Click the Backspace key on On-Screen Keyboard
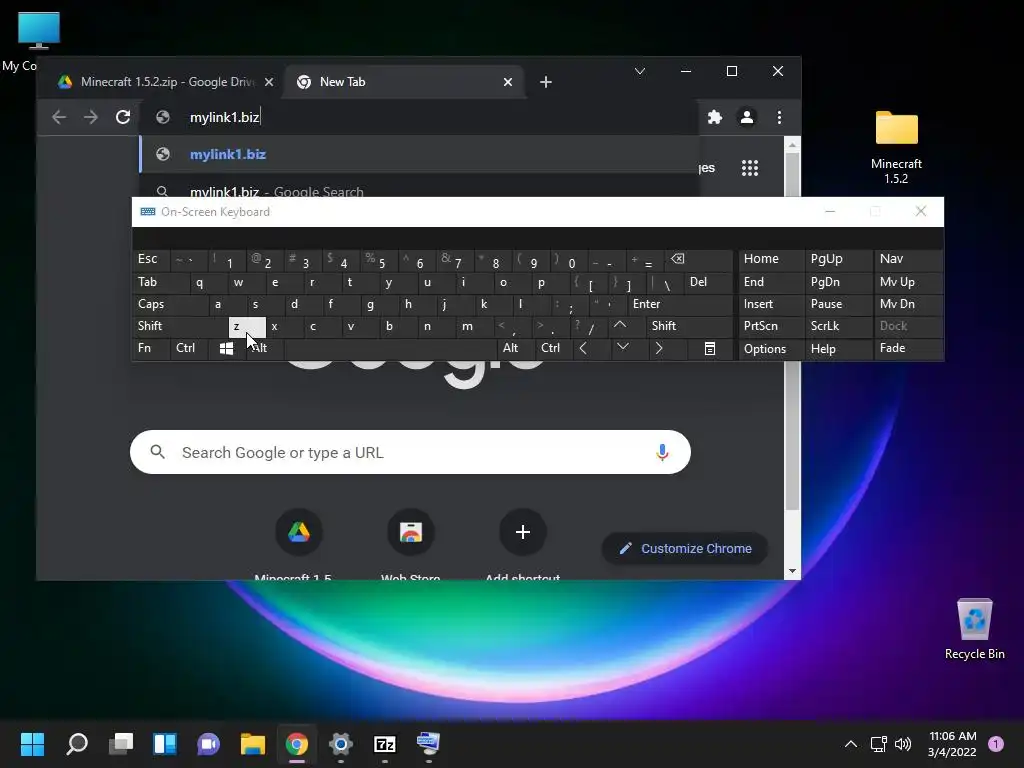1024x768 pixels. (x=698, y=259)
